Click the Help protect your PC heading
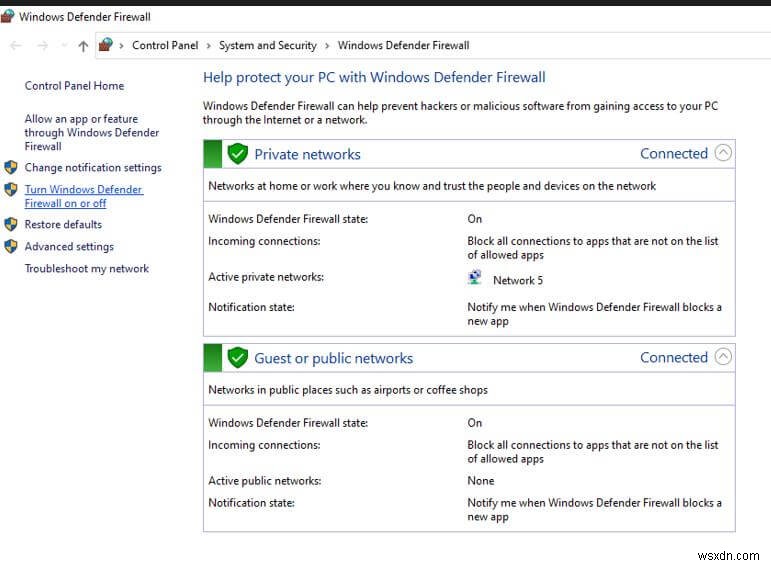 374,78
